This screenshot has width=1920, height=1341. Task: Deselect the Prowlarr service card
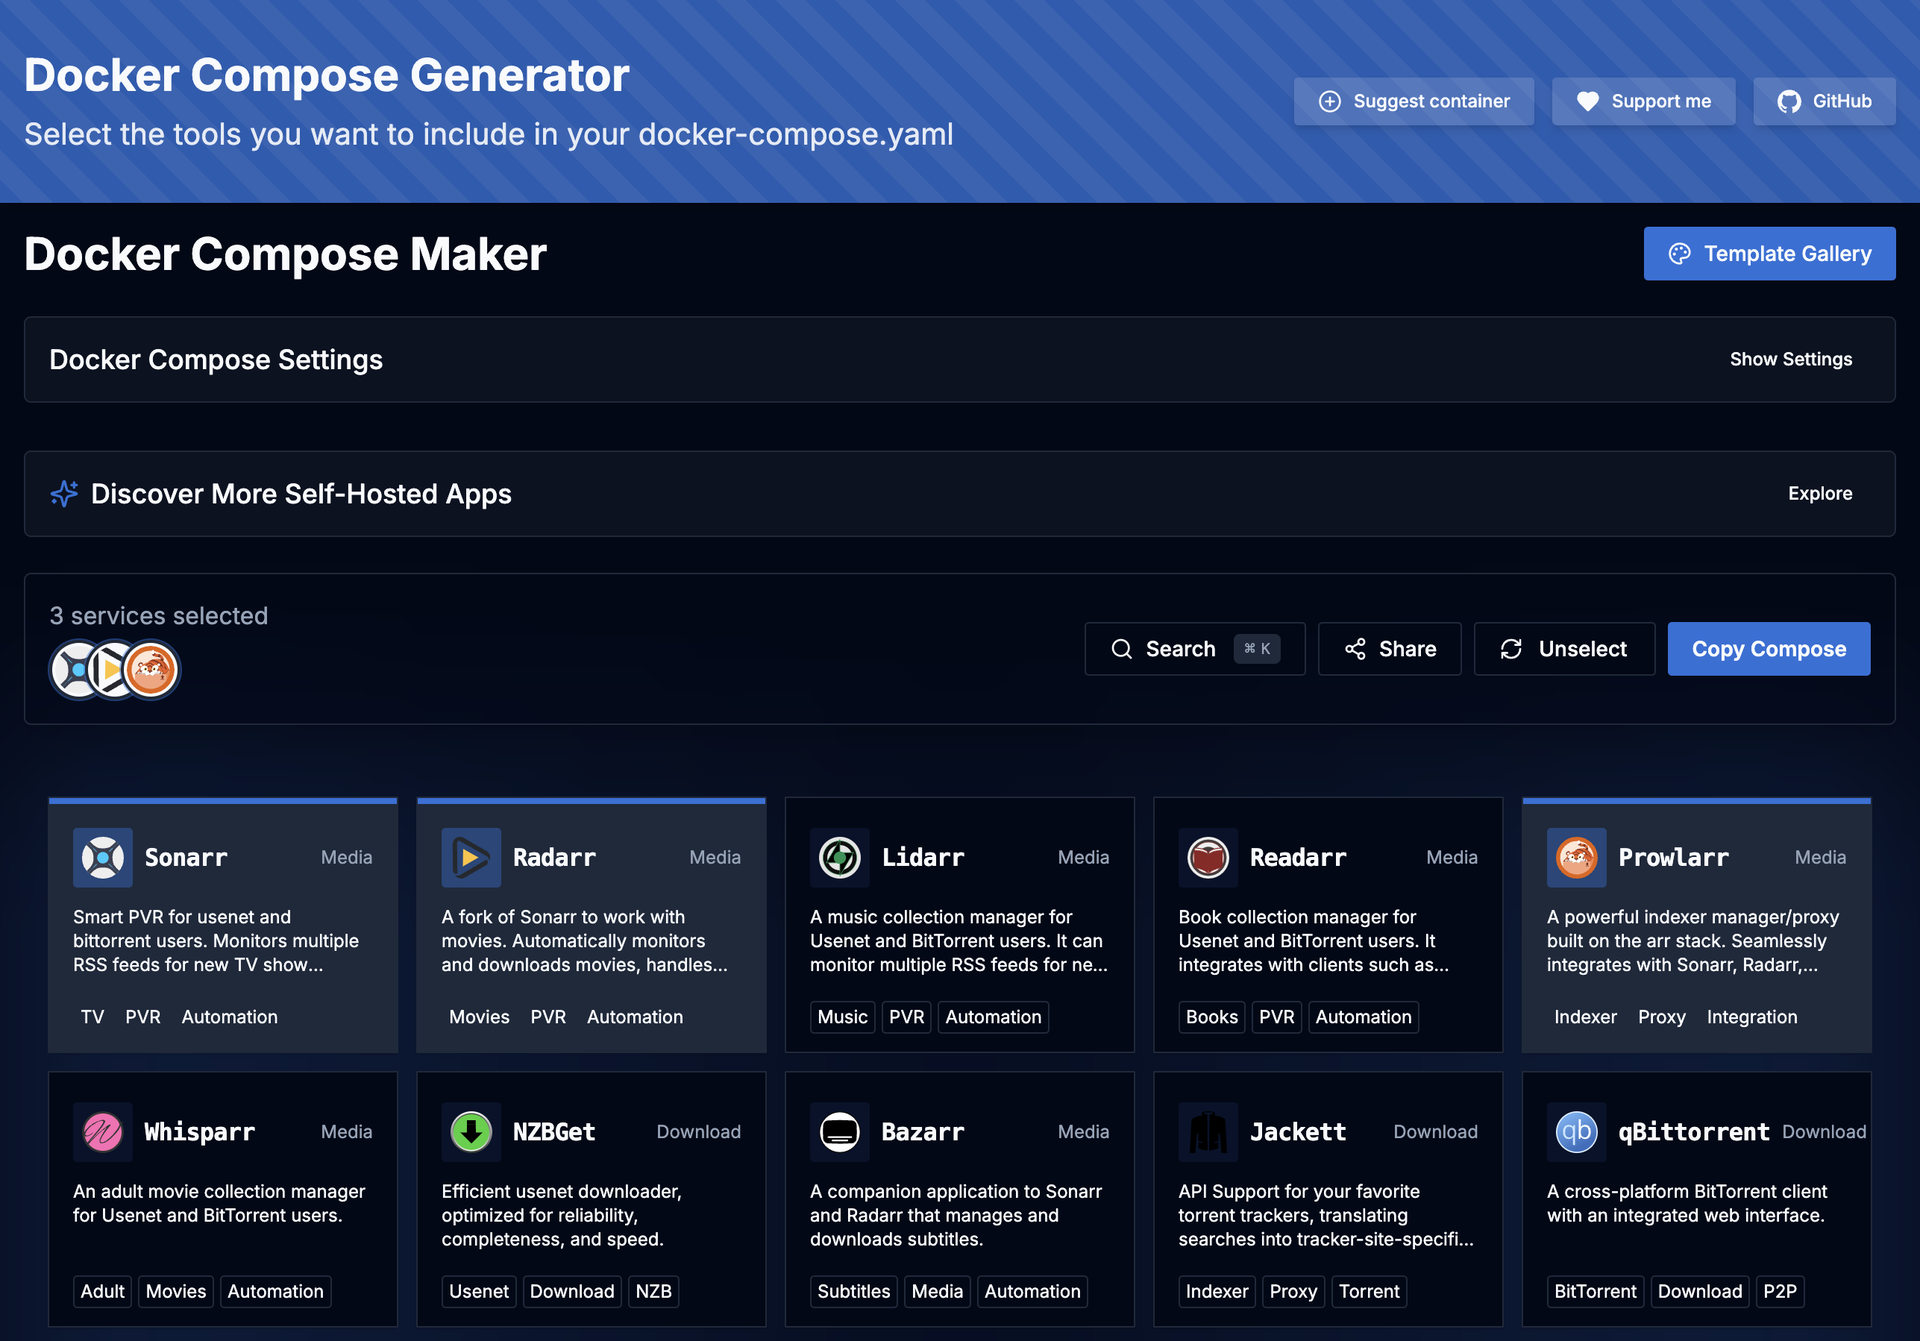(x=1696, y=925)
